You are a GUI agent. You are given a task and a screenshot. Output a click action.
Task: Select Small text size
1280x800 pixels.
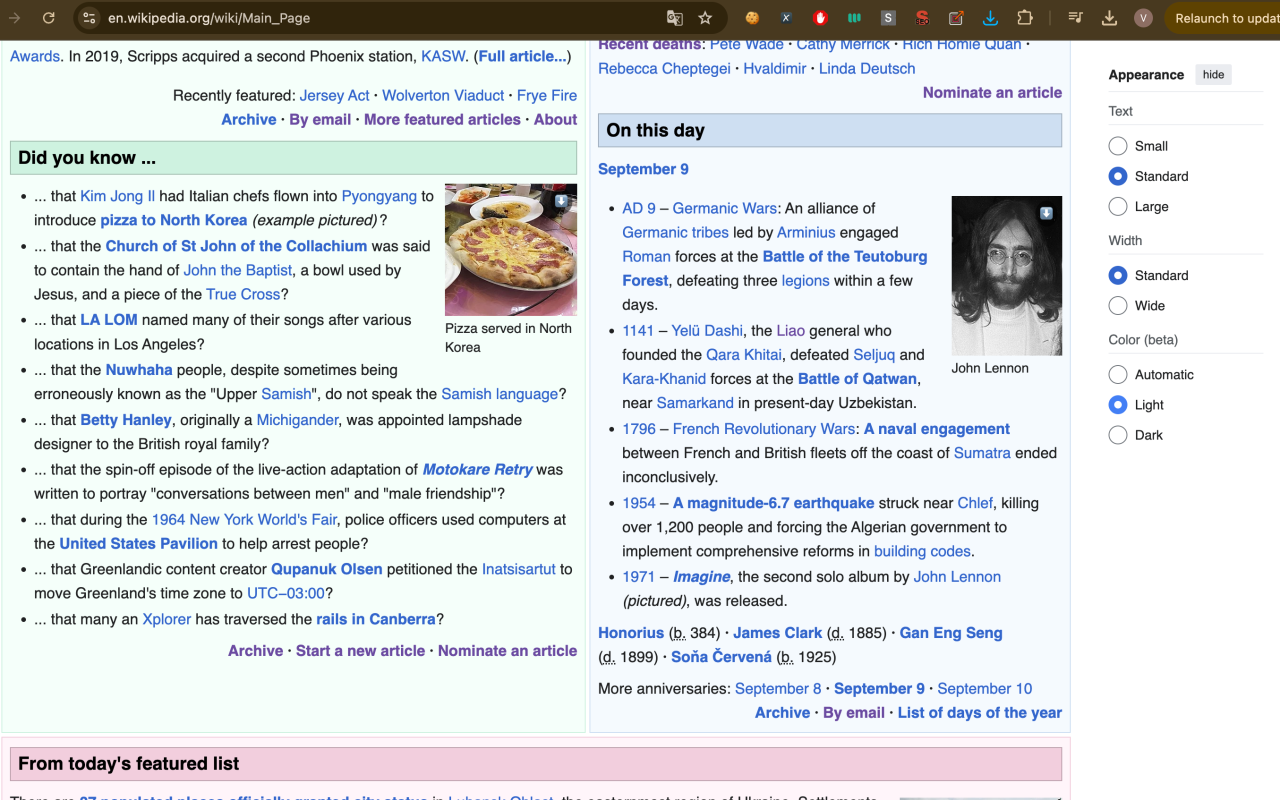pyautogui.click(x=1118, y=146)
